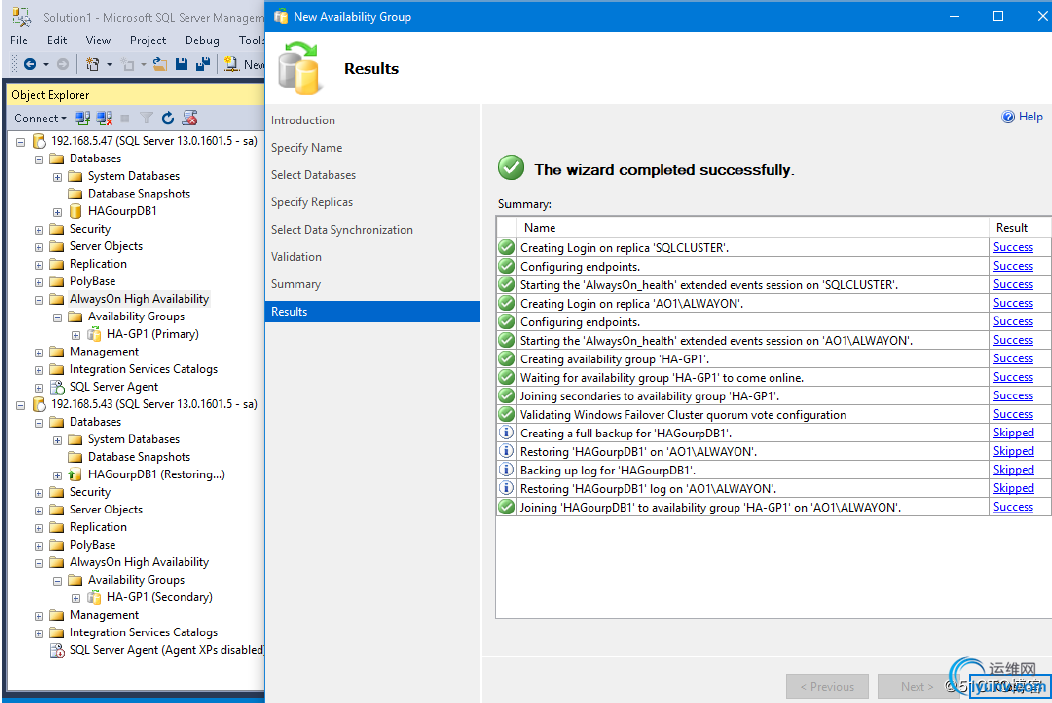Expand the HA-GP1 (Primary) node

pos(76,335)
